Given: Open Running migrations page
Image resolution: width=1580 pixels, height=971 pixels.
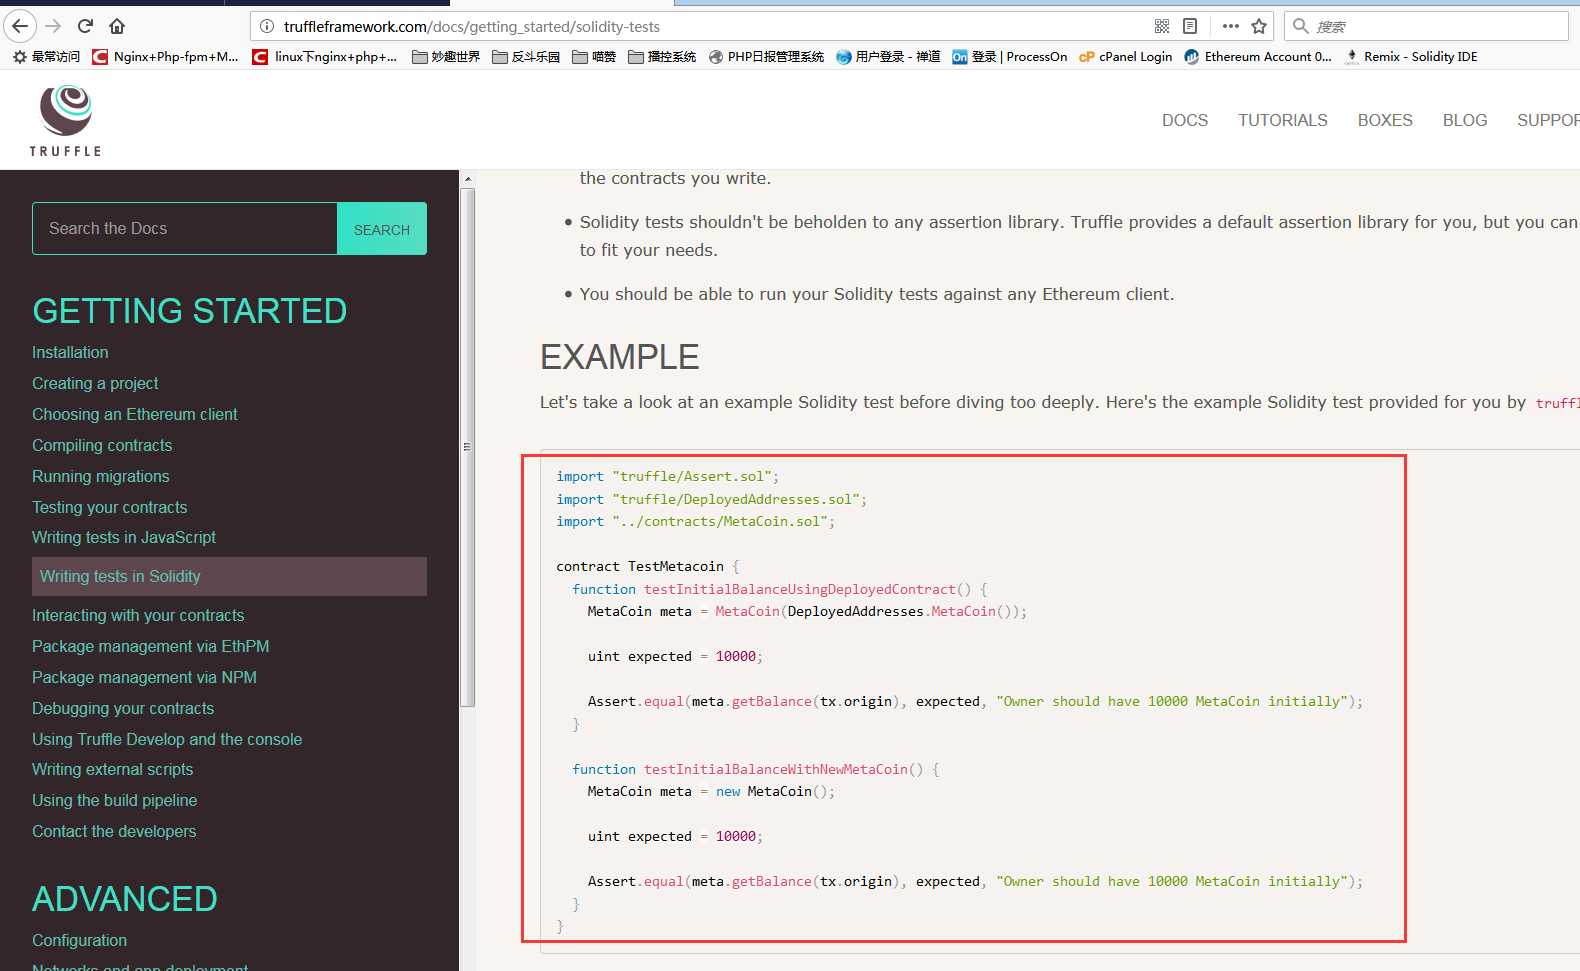Looking at the screenshot, I should tap(100, 476).
